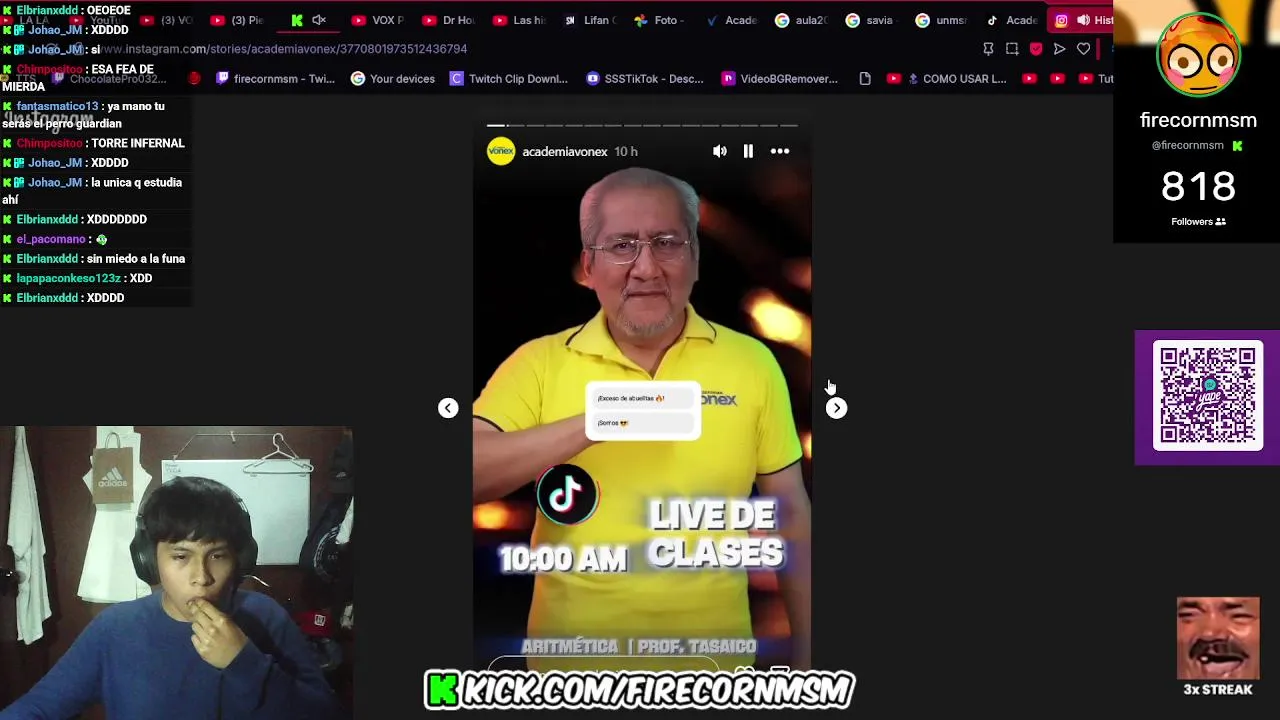1280x720 pixels.
Task: Switch to the 'VOX P' tab
Action: 378,20
